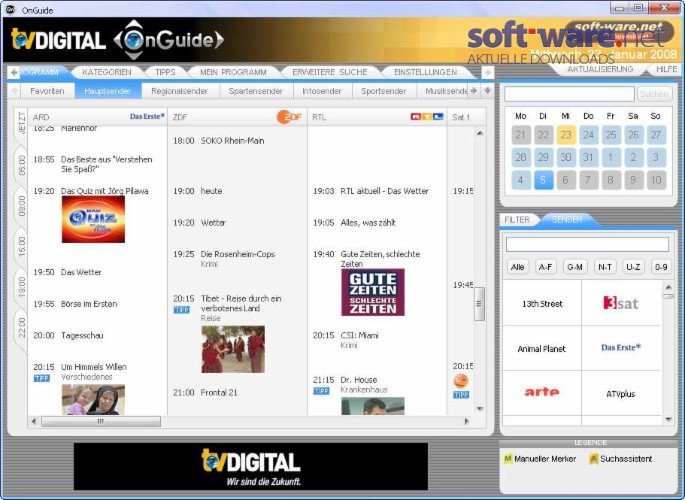Viewport: 685px width, 500px height.
Task: Select the Infosender channel group
Action: 322,91
